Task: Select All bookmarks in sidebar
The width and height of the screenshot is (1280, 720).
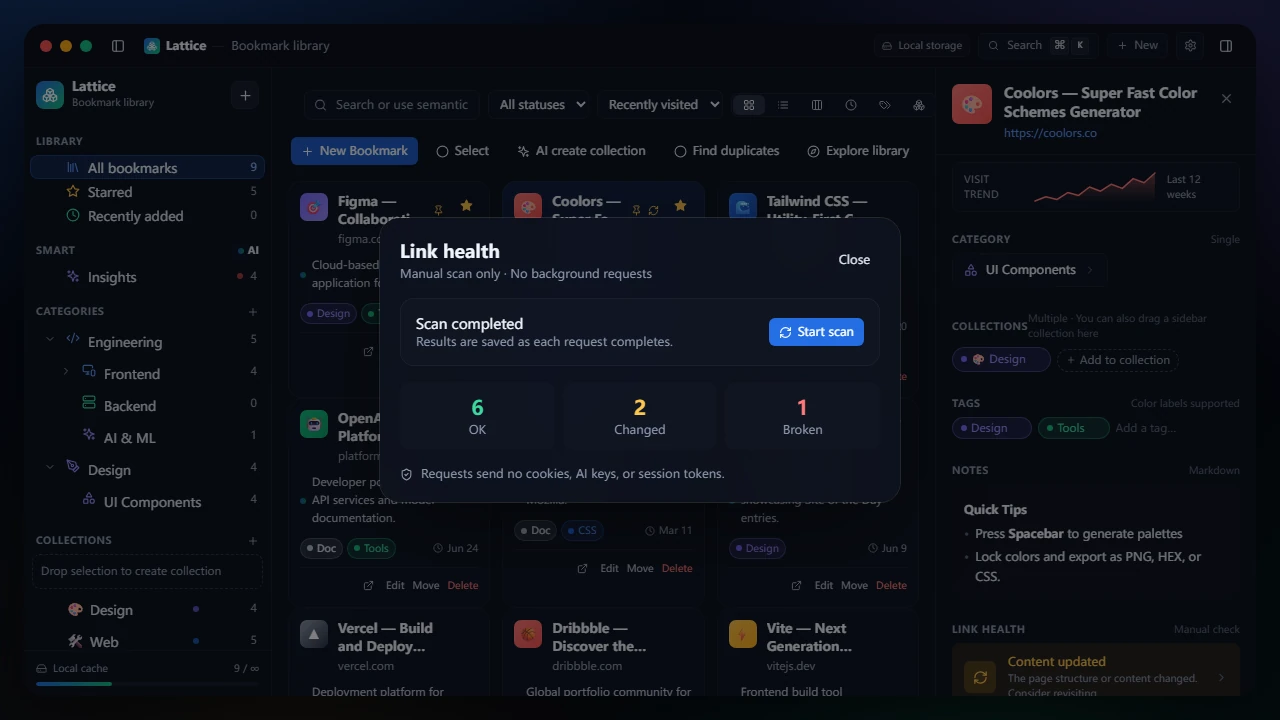Action: click(x=147, y=167)
